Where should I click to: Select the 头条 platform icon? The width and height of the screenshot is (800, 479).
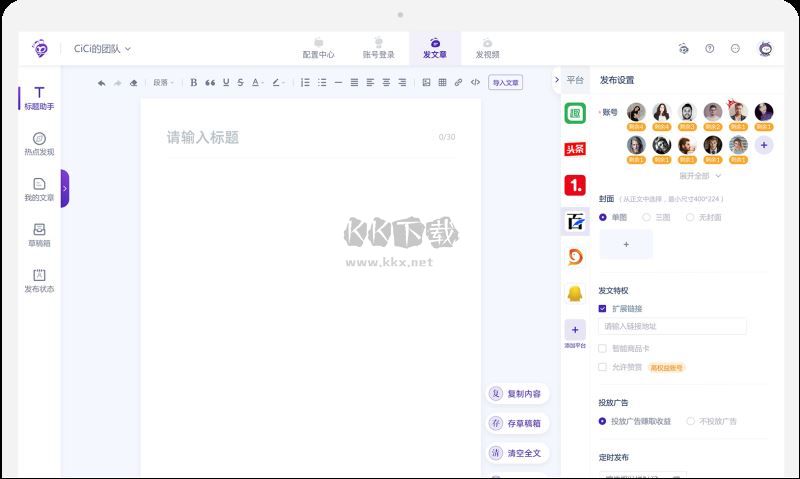(x=575, y=149)
